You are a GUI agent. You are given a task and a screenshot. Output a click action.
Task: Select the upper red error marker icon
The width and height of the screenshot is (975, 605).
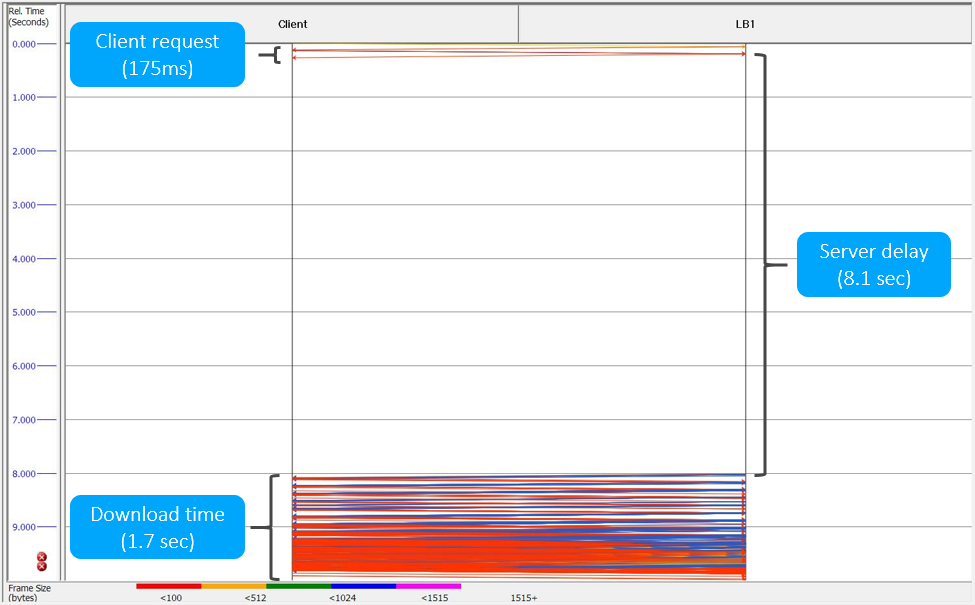tap(42, 557)
